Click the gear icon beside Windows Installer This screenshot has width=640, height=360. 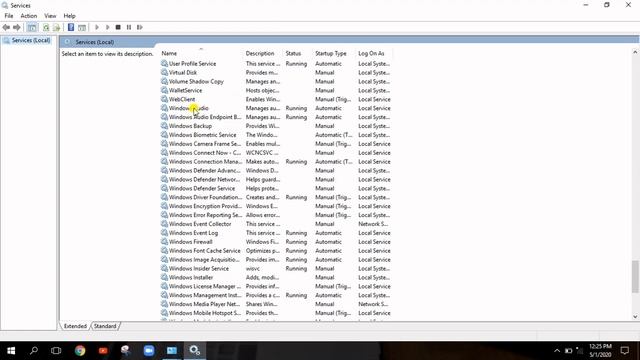tap(164, 277)
